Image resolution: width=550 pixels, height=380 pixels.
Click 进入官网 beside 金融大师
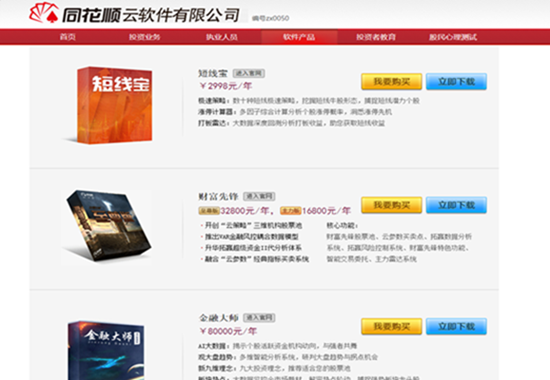point(259,318)
